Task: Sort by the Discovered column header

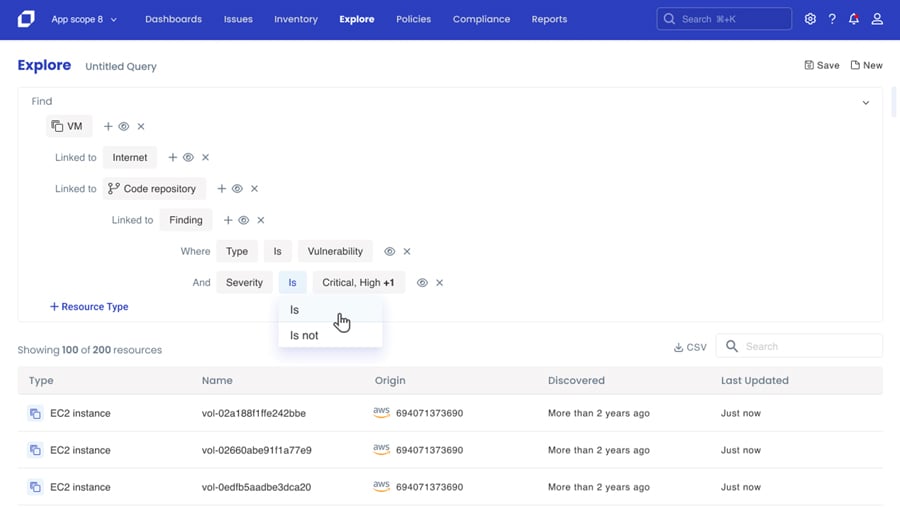Action: (576, 380)
